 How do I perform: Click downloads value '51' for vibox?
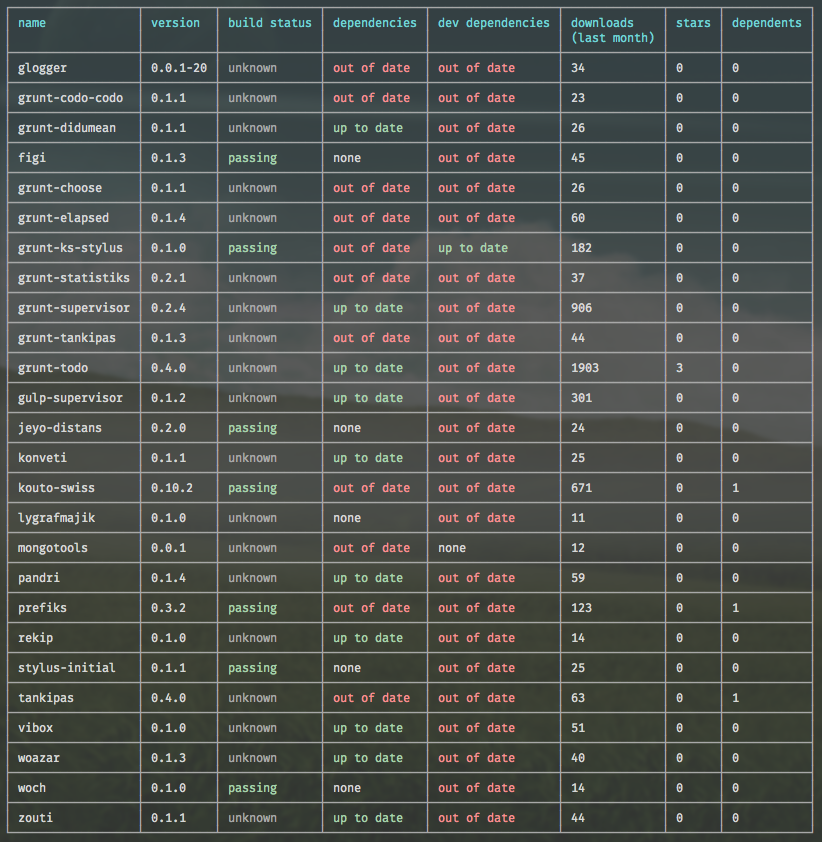coord(578,728)
